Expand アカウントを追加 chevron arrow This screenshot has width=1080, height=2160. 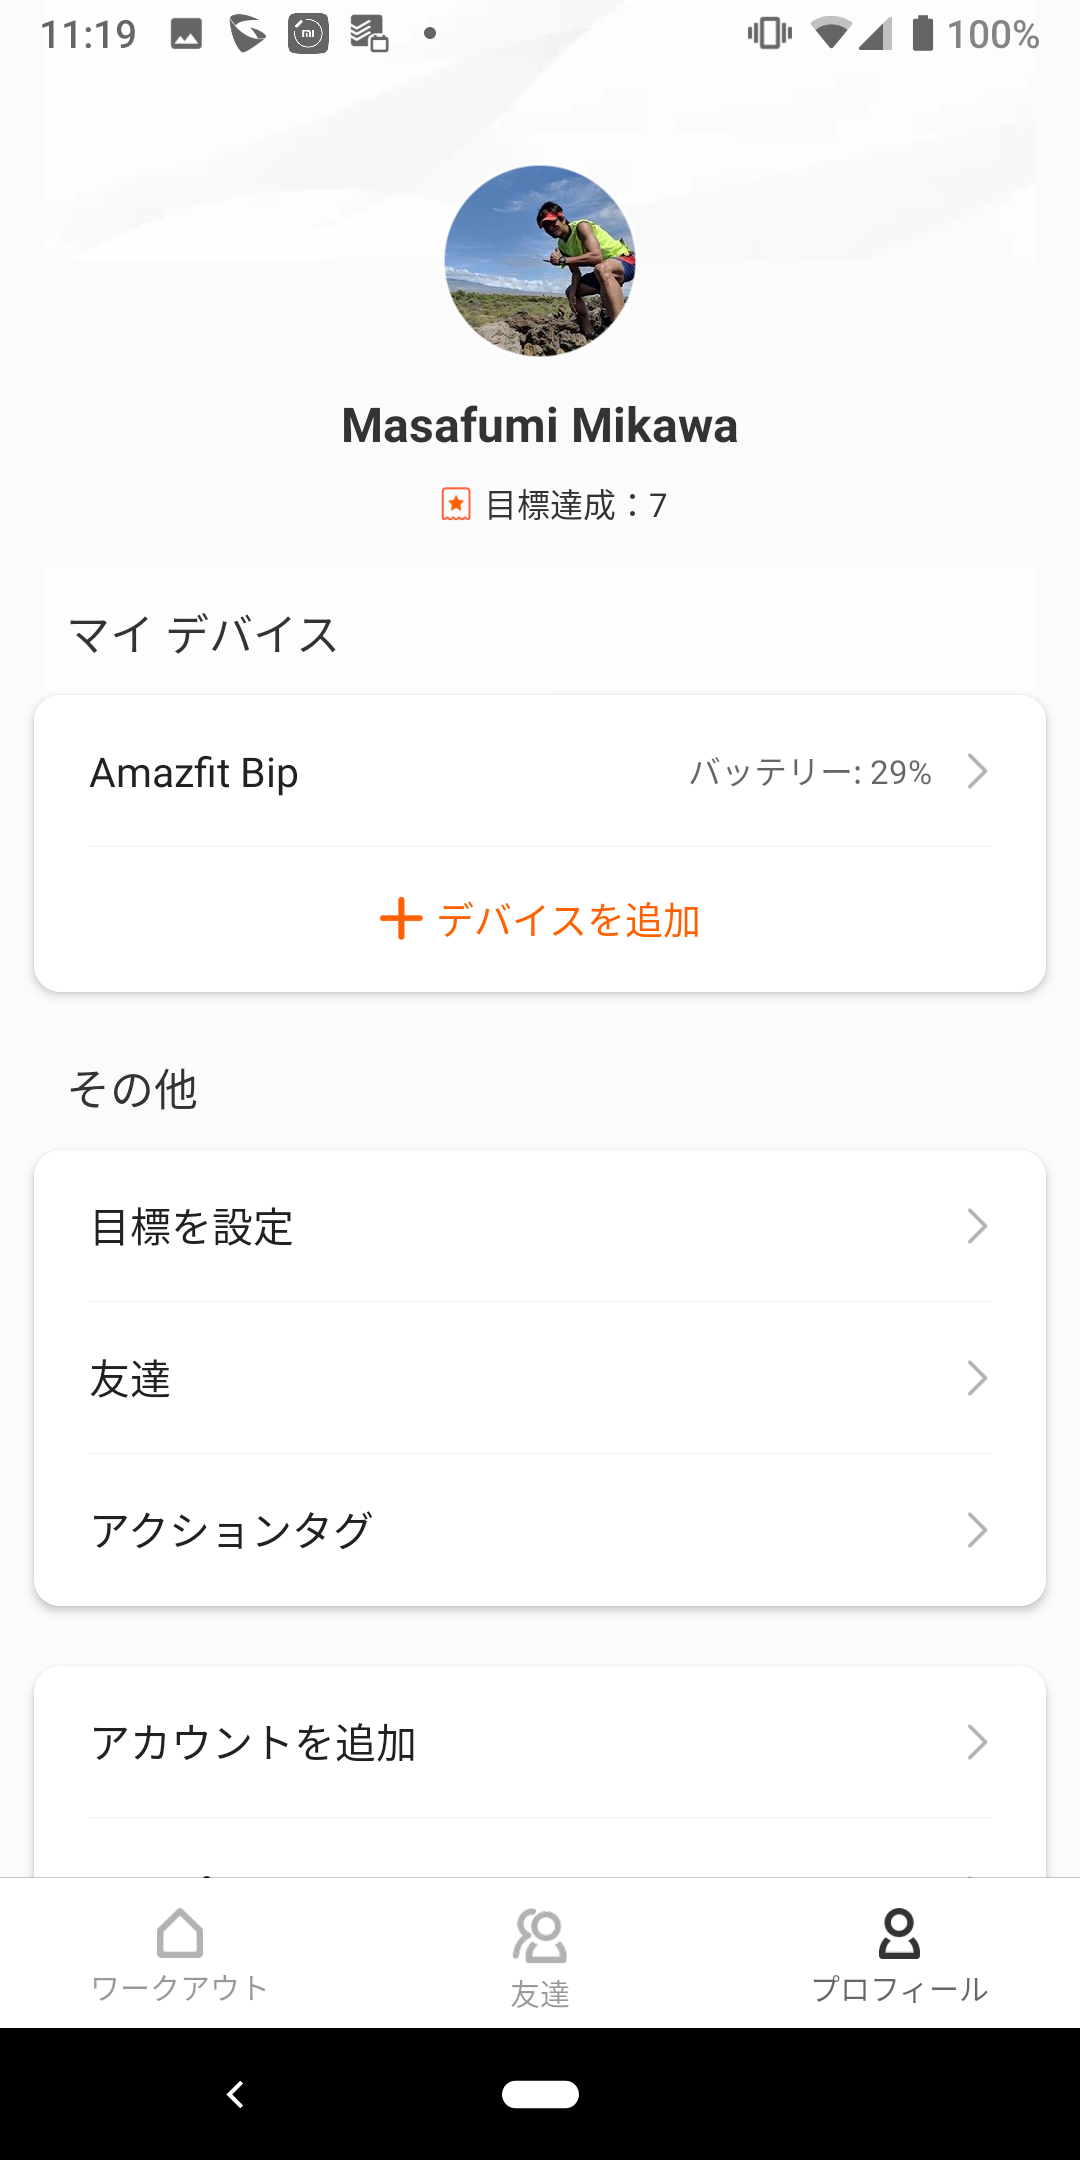(977, 1742)
